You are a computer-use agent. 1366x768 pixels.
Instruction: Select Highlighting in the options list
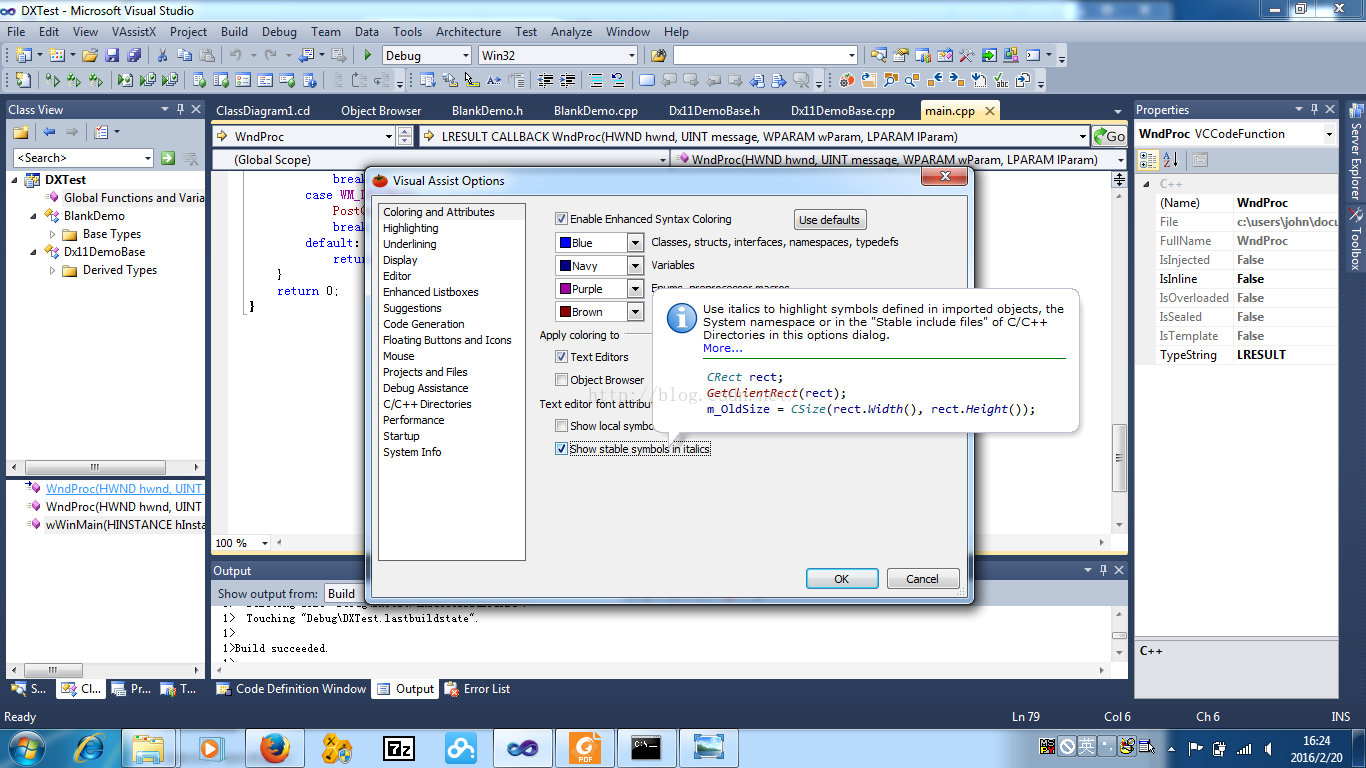[x=410, y=228]
